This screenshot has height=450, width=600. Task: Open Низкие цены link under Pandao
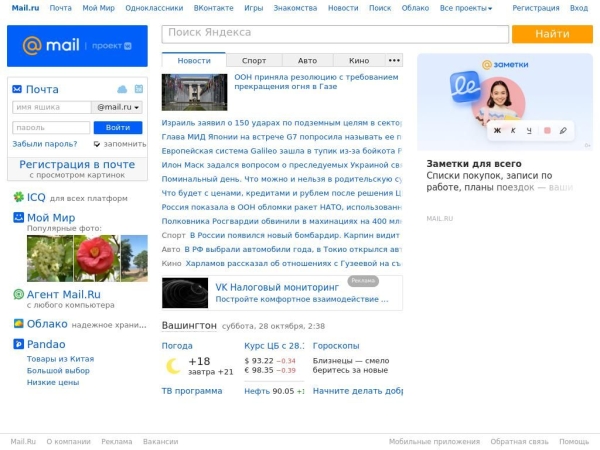(53, 382)
